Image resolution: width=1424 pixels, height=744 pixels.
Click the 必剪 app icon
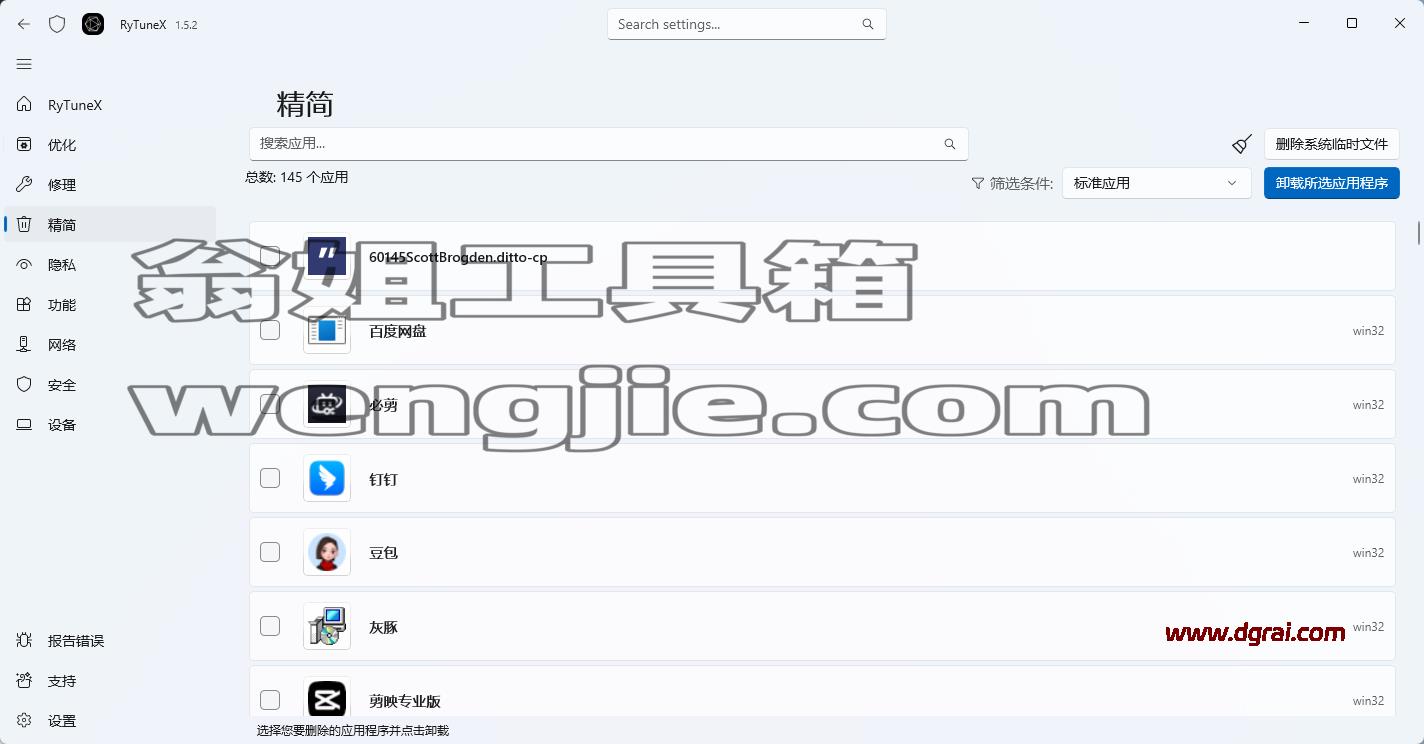(x=327, y=405)
